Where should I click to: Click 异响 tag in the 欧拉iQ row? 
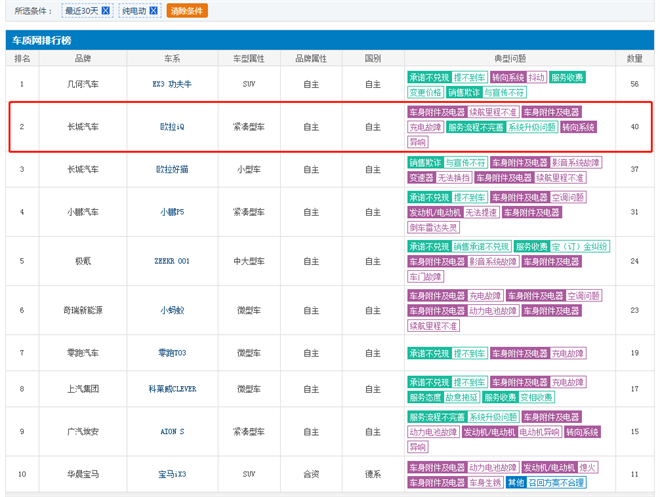pyautogui.click(x=418, y=142)
